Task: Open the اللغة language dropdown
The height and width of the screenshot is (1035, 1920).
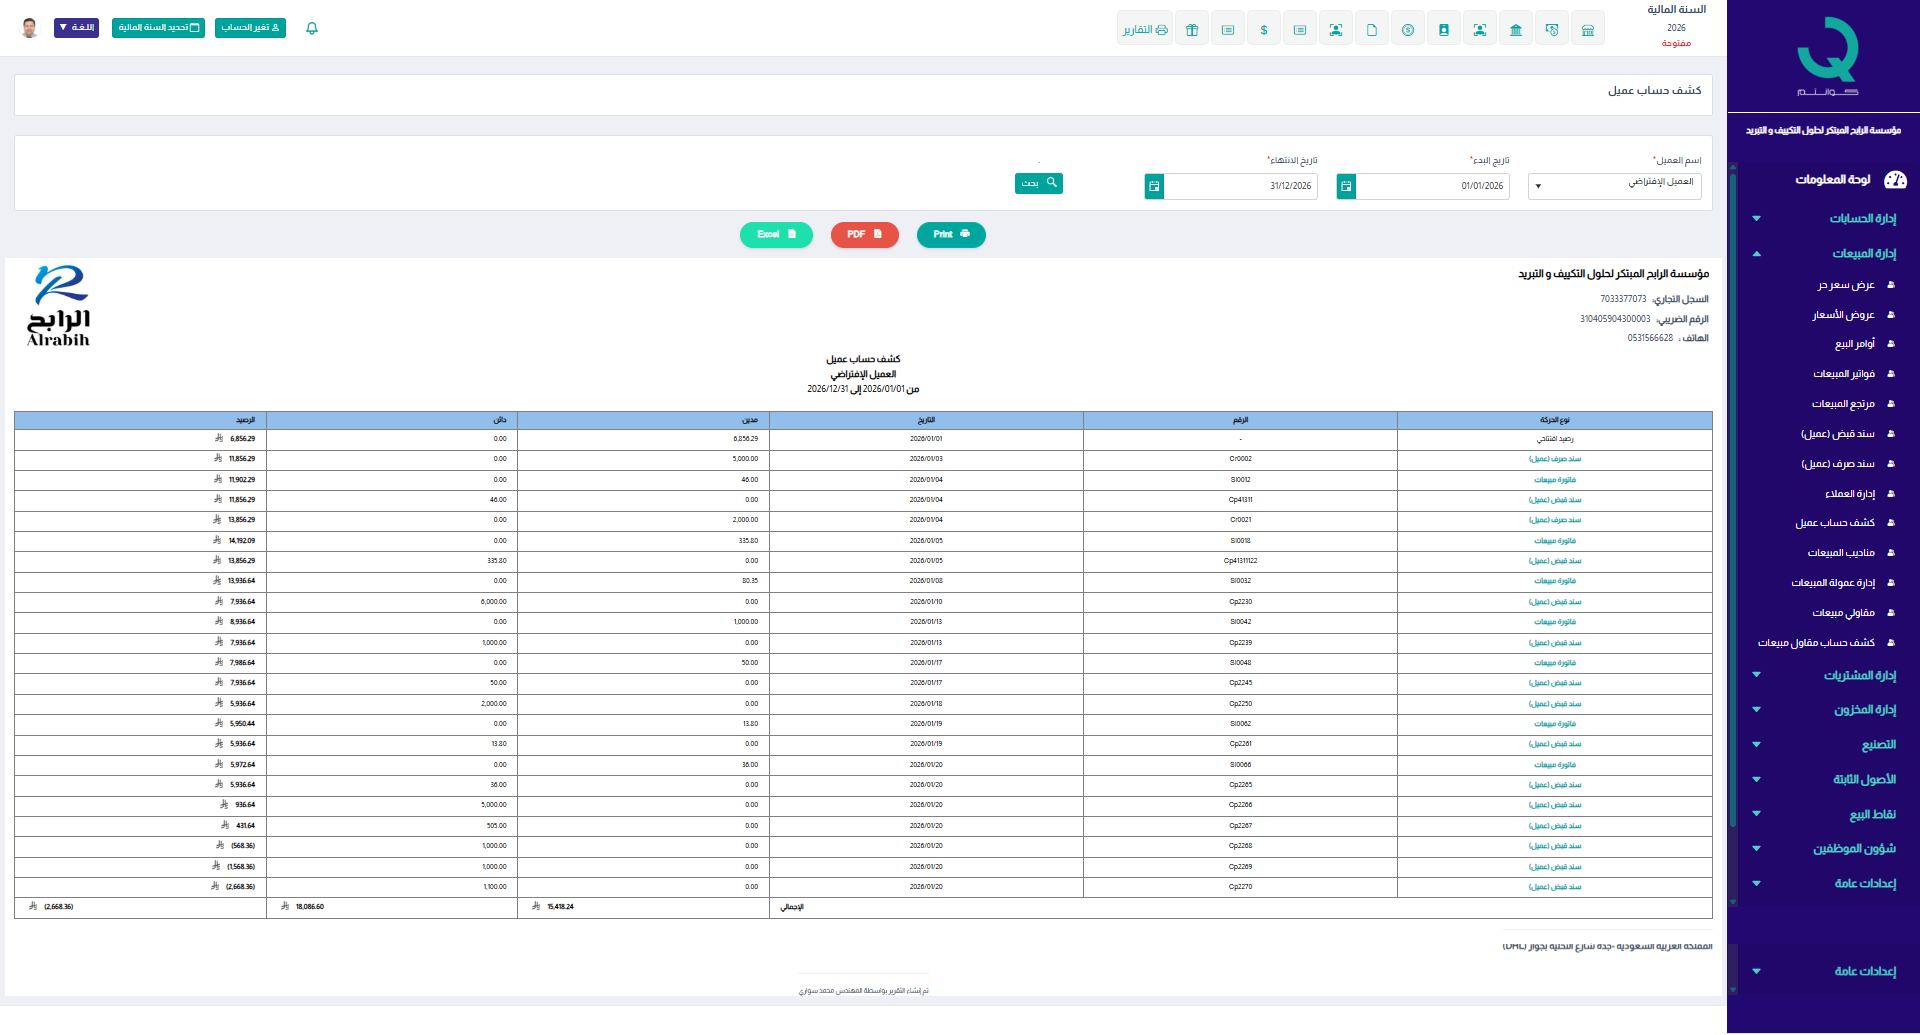Action: point(76,28)
